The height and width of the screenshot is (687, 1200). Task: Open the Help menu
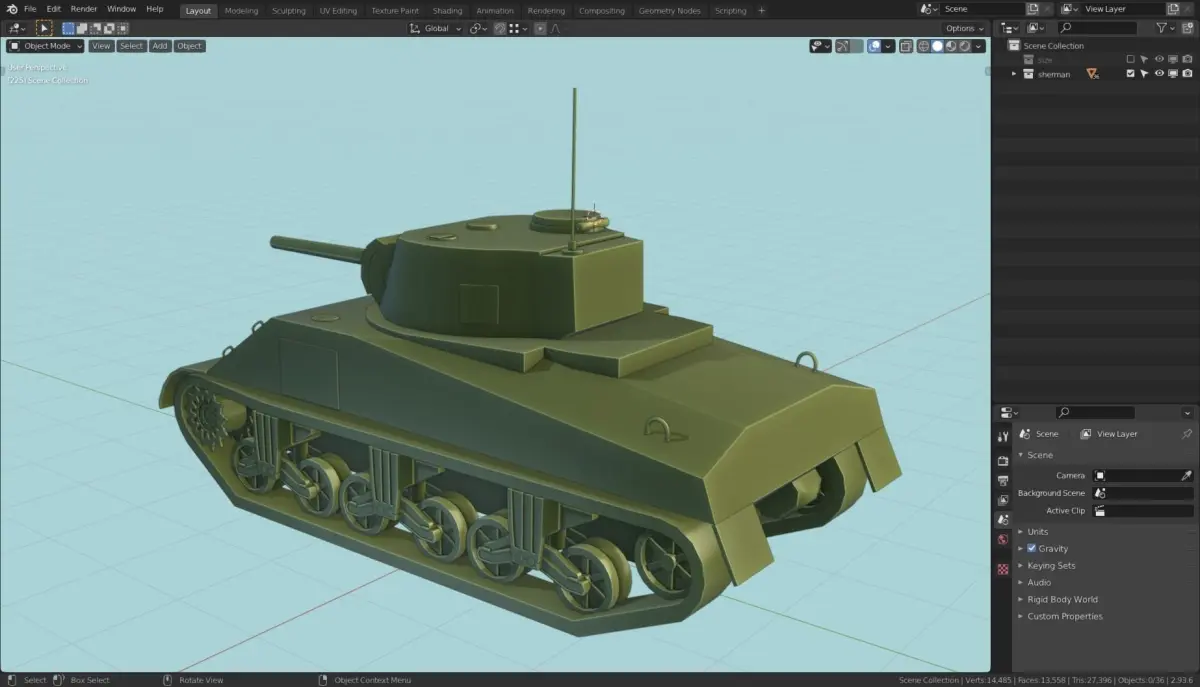point(155,9)
